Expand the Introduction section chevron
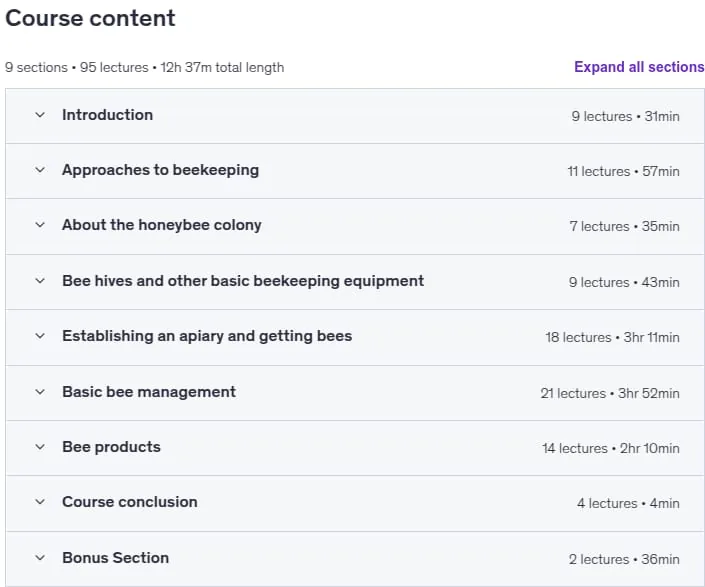The image size is (705, 587). point(40,115)
